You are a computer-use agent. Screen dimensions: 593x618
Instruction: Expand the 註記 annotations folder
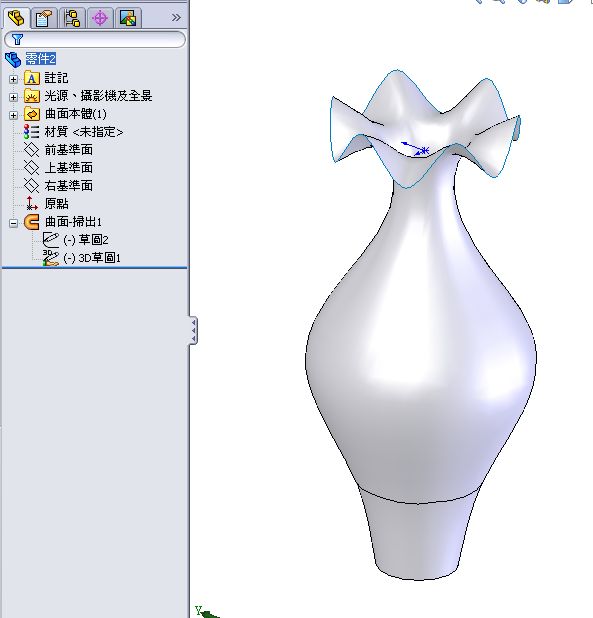point(13,79)
